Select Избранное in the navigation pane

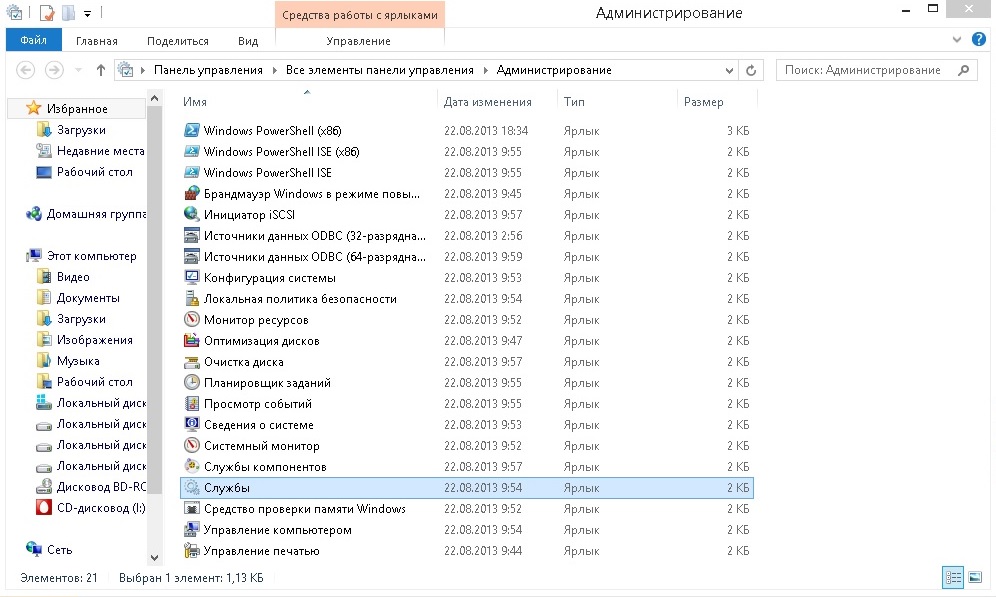click(x=77, y=109)
